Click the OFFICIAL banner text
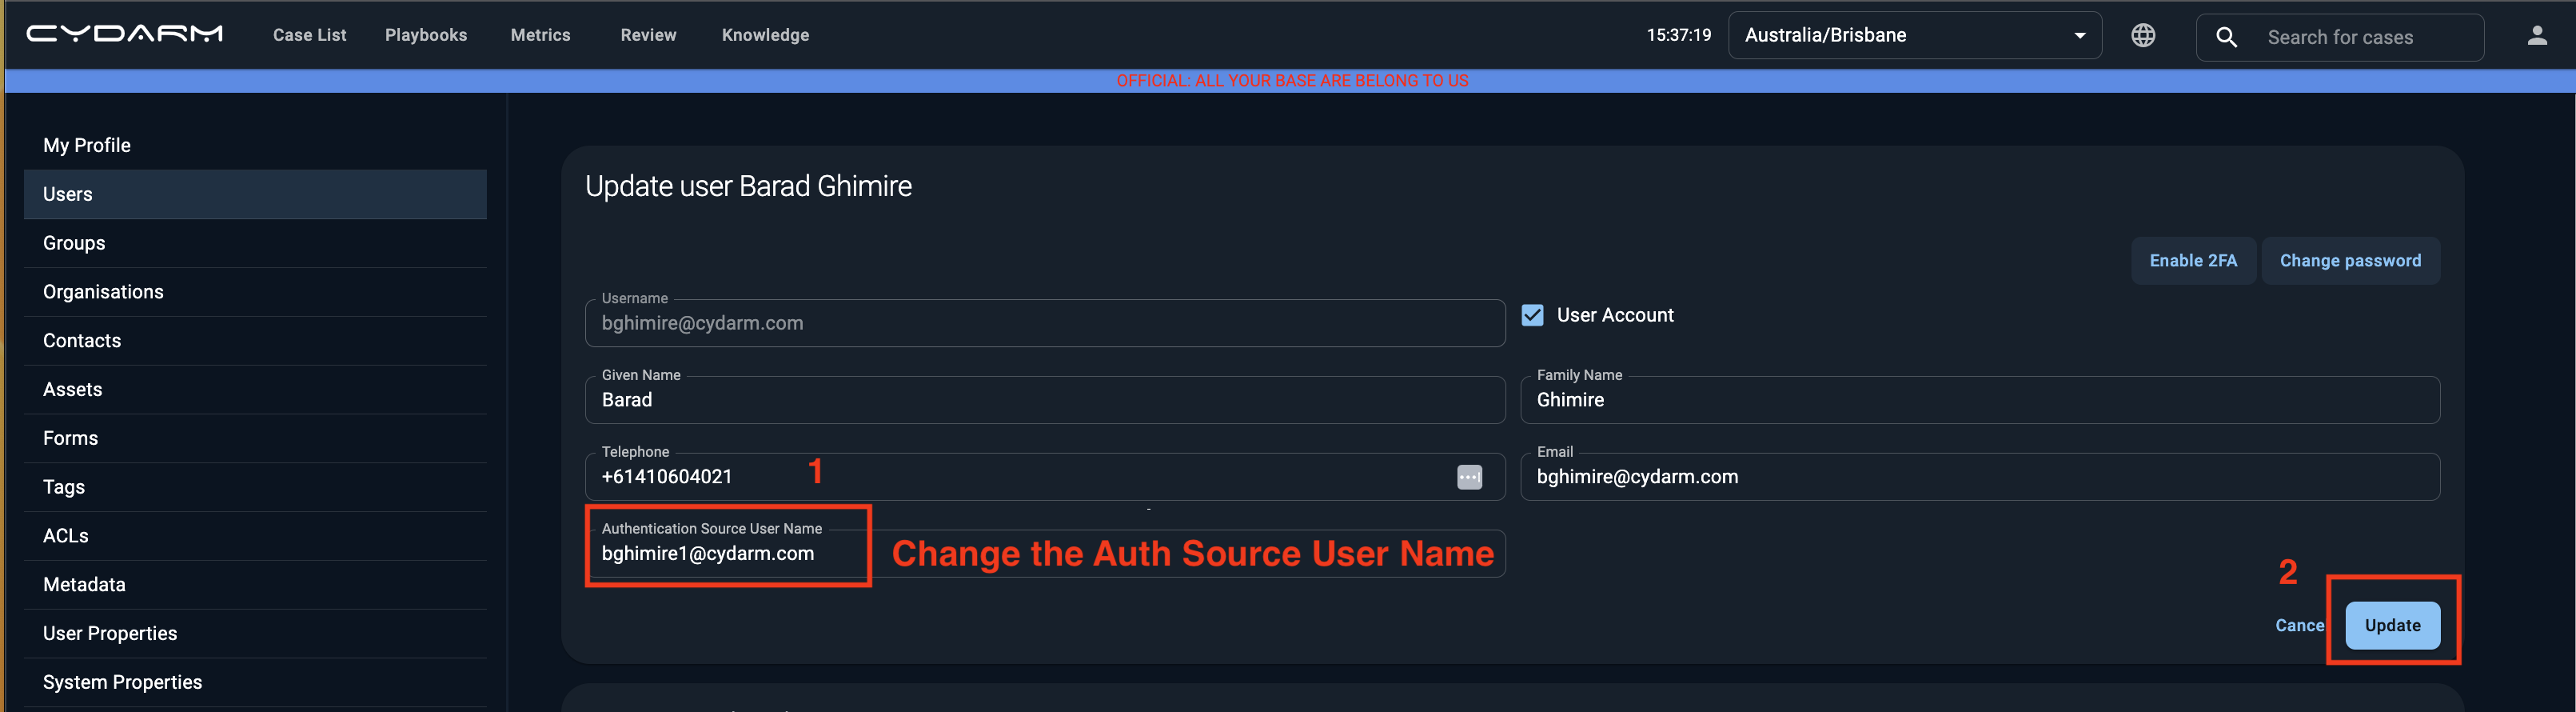Image resolution: width=2576 pixels, height=712 pixels. click(1292, 81)
